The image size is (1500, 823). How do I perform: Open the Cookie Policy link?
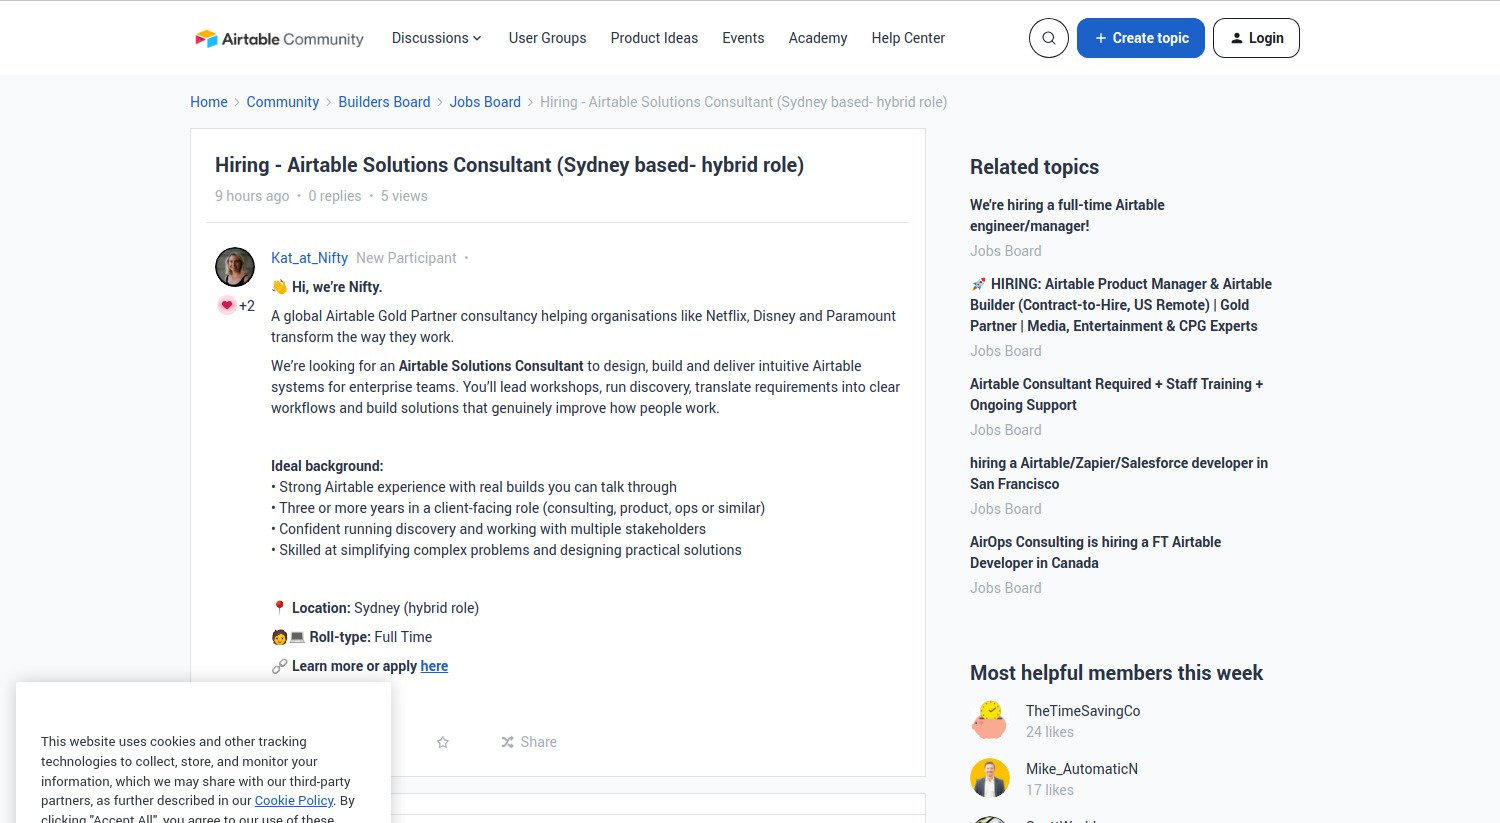[x=293, y=800]
